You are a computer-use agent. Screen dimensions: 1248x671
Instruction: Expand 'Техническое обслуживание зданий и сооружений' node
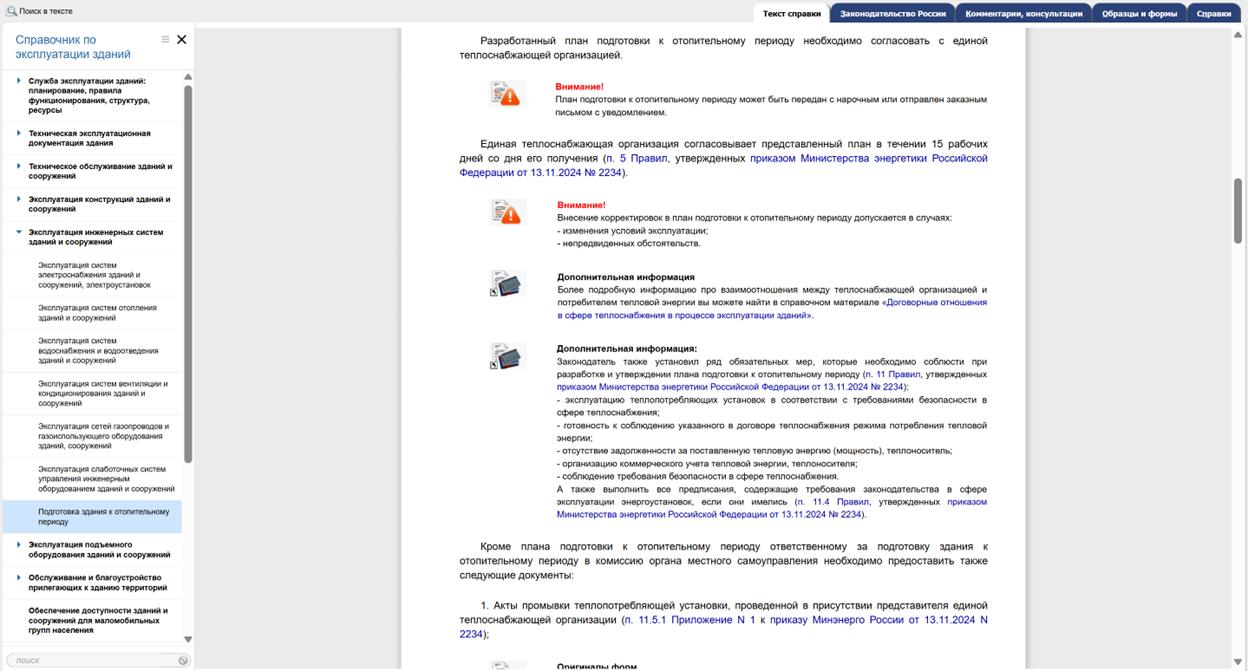pos(19,166)
